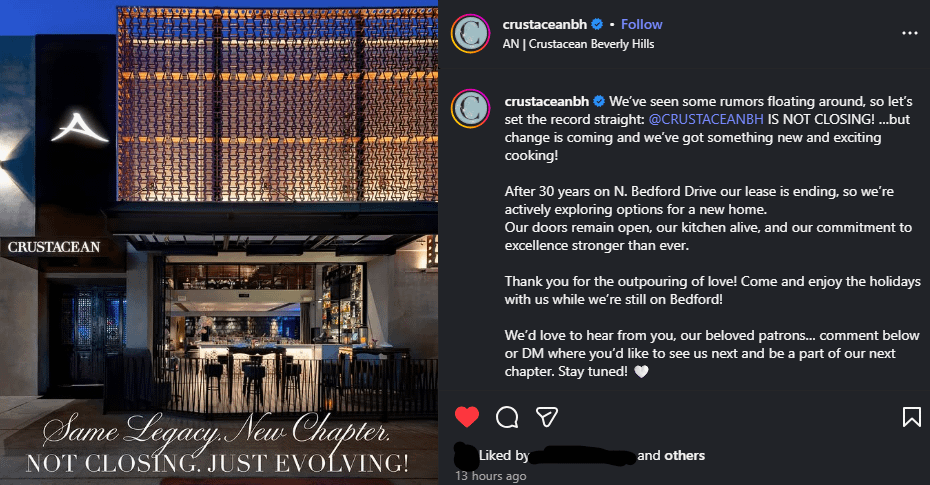Follow the crustaceanbh account
The width and height of the screenshot is (930, 485).
[642, 24]
